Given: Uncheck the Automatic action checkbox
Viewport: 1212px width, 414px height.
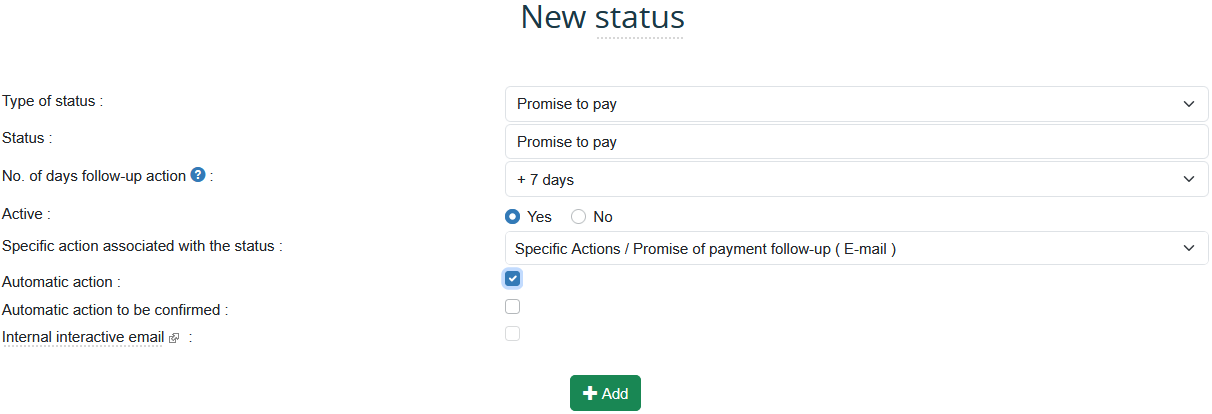Looking at the screenshot, I should coord(513,278).
